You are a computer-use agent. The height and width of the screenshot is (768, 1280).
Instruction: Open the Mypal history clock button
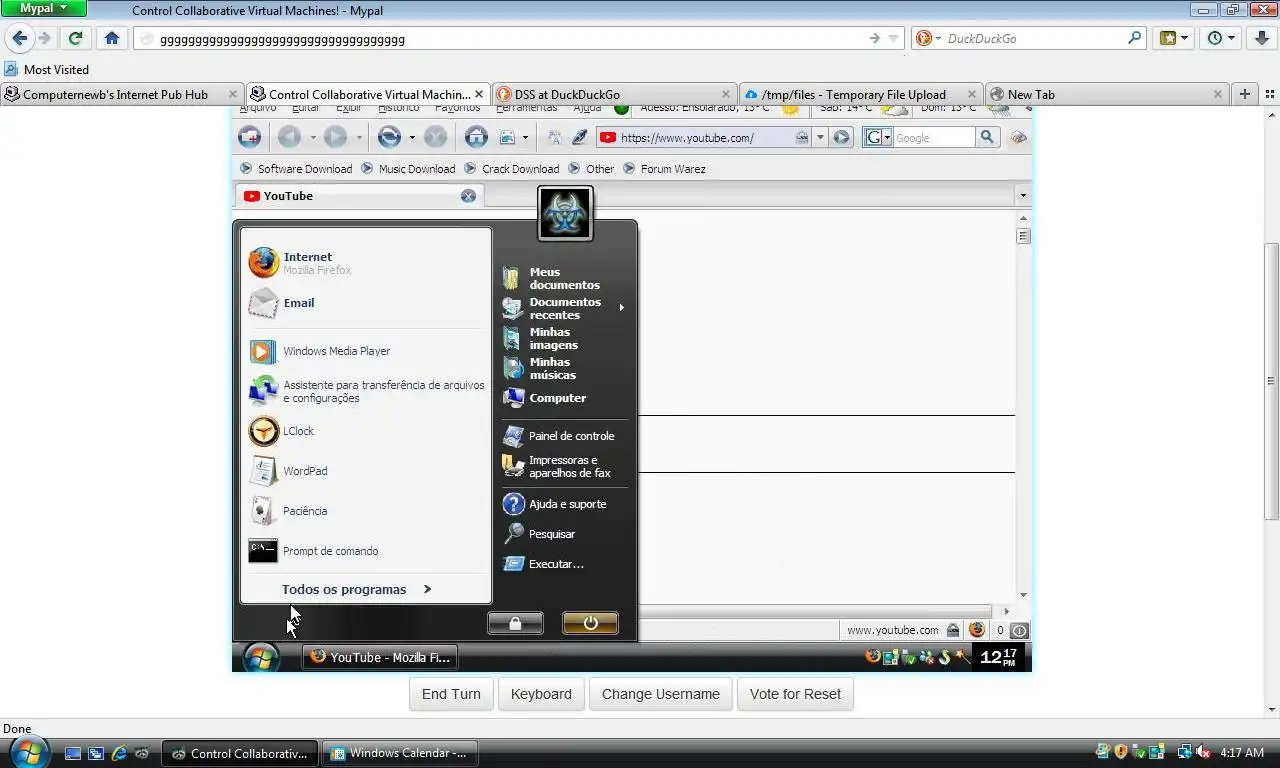coord(1221,38)
